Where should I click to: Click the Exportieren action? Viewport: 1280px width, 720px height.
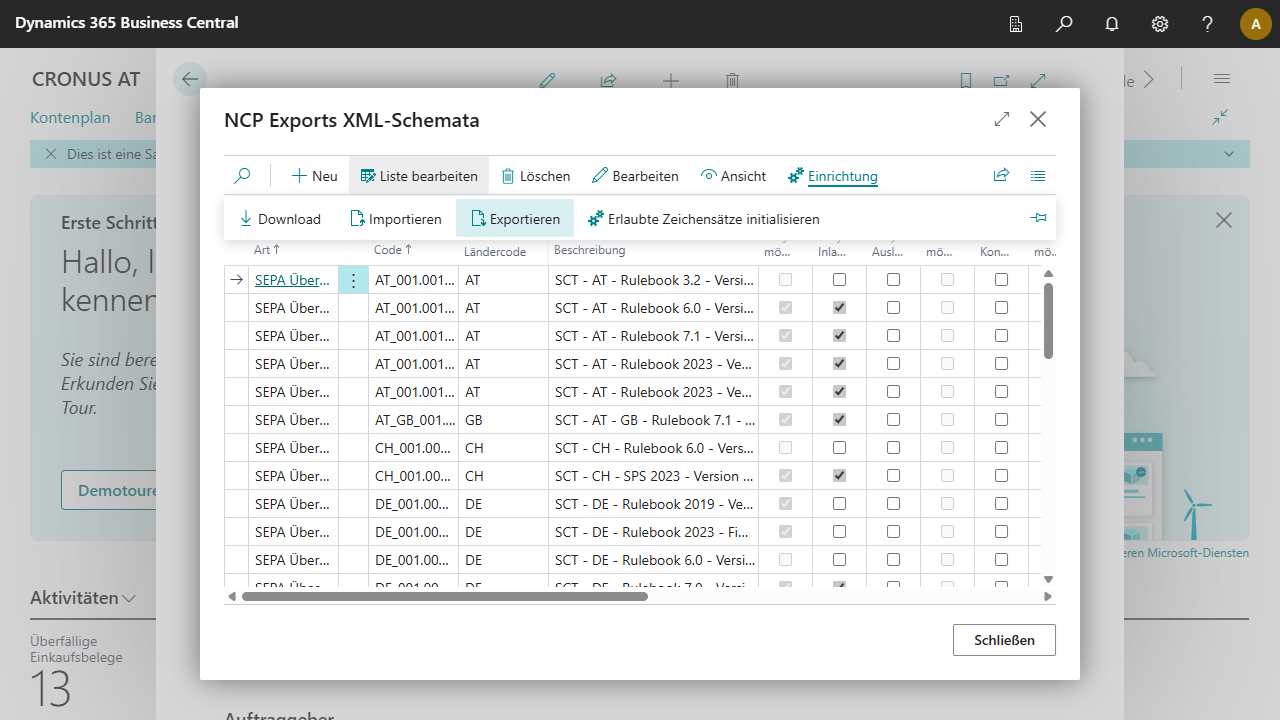pyautogui.click(x=515, y=219)
